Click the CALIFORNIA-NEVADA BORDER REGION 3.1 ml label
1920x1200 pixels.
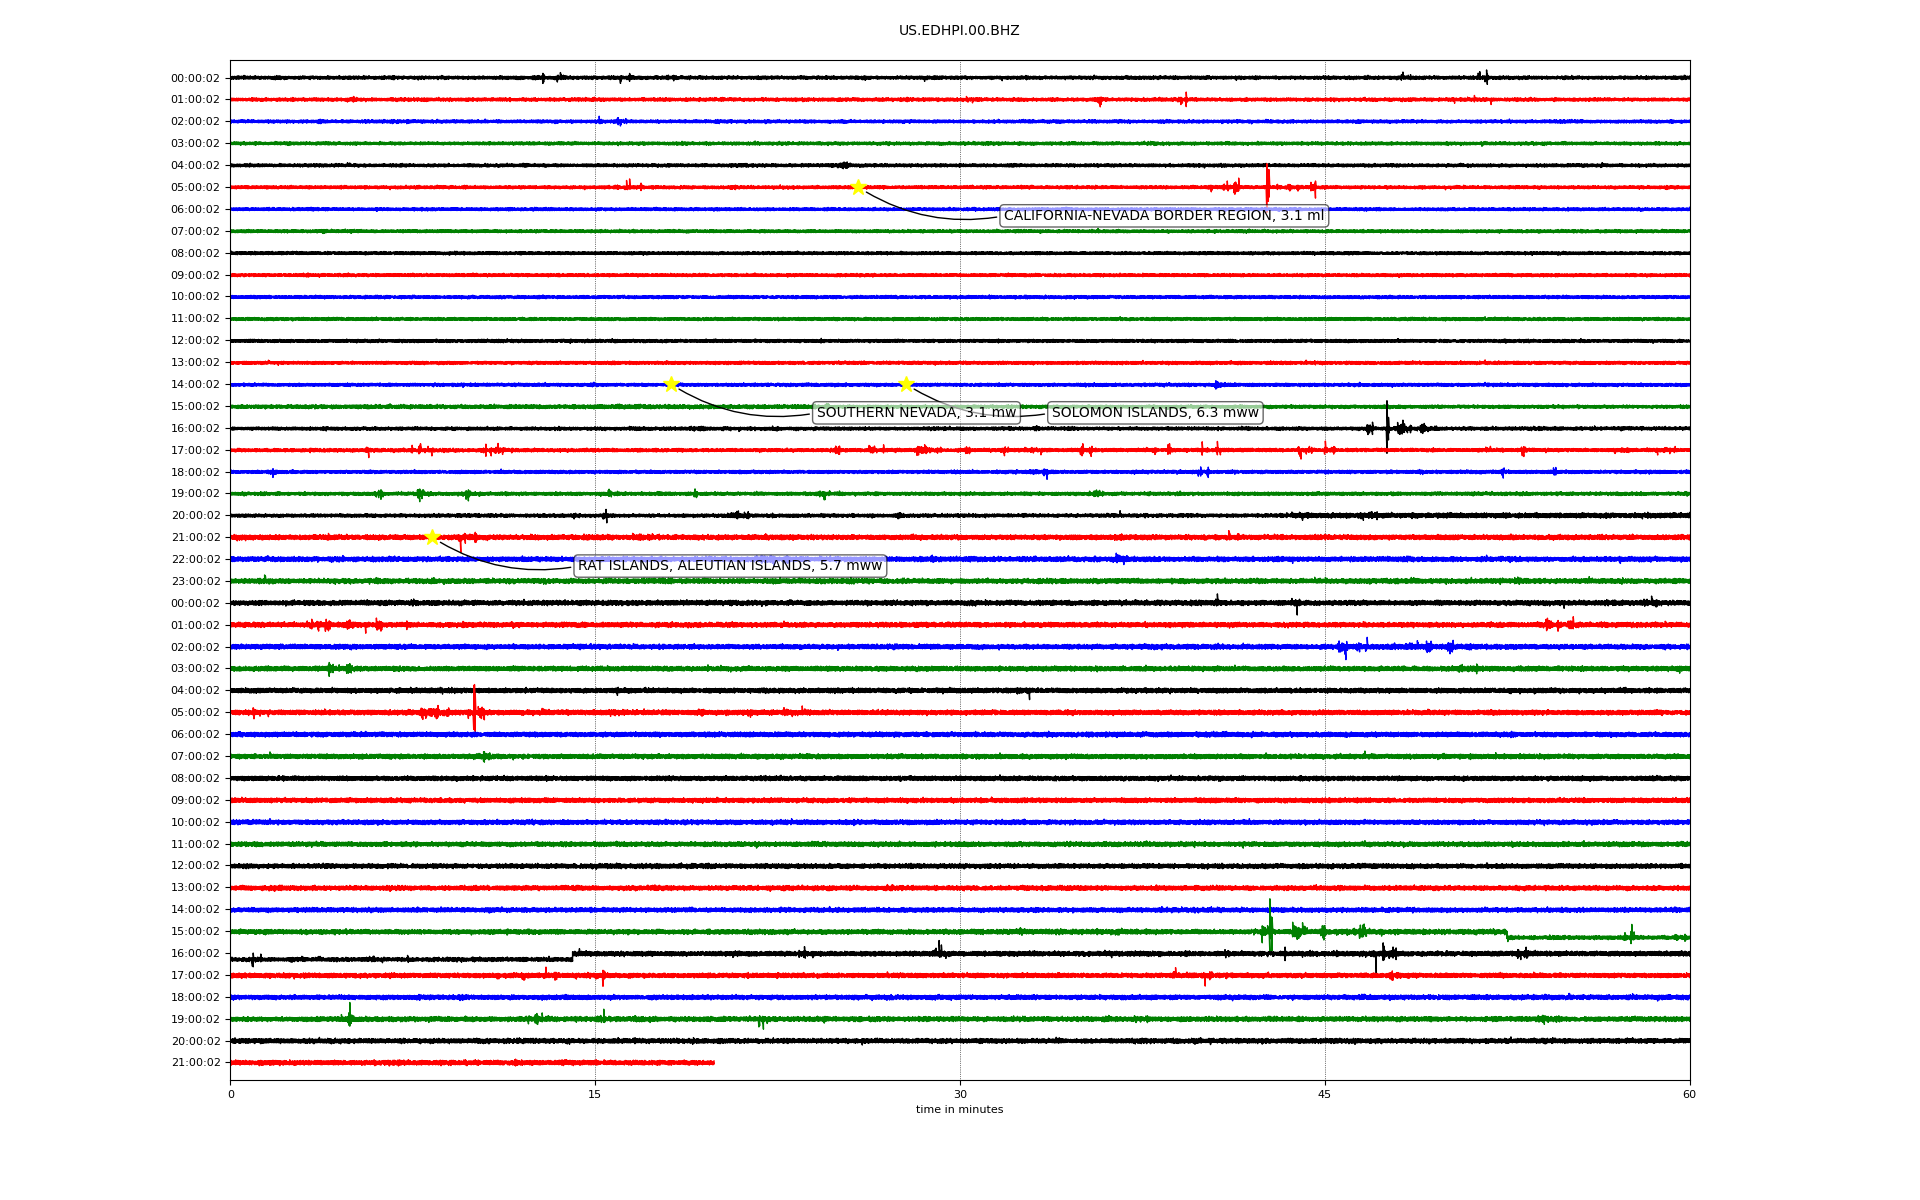(1163, 216)
